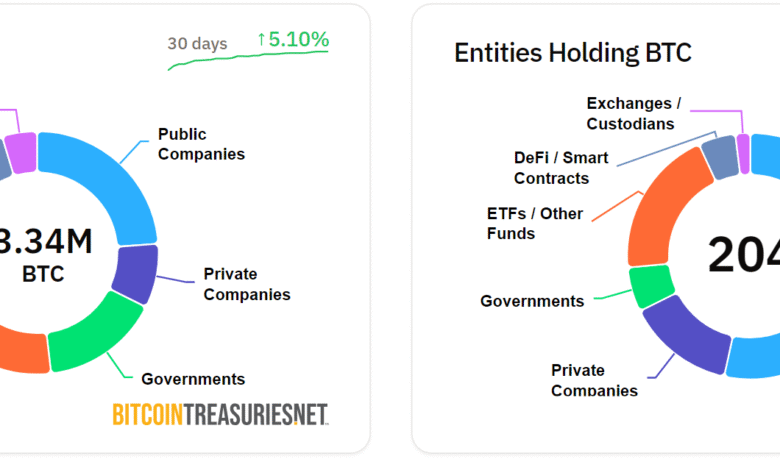Image resolution: width=780 pixels, height=470 pixels.
Task: Click the Entities Holding BTC heading
Action: click(x=573, y=53)
